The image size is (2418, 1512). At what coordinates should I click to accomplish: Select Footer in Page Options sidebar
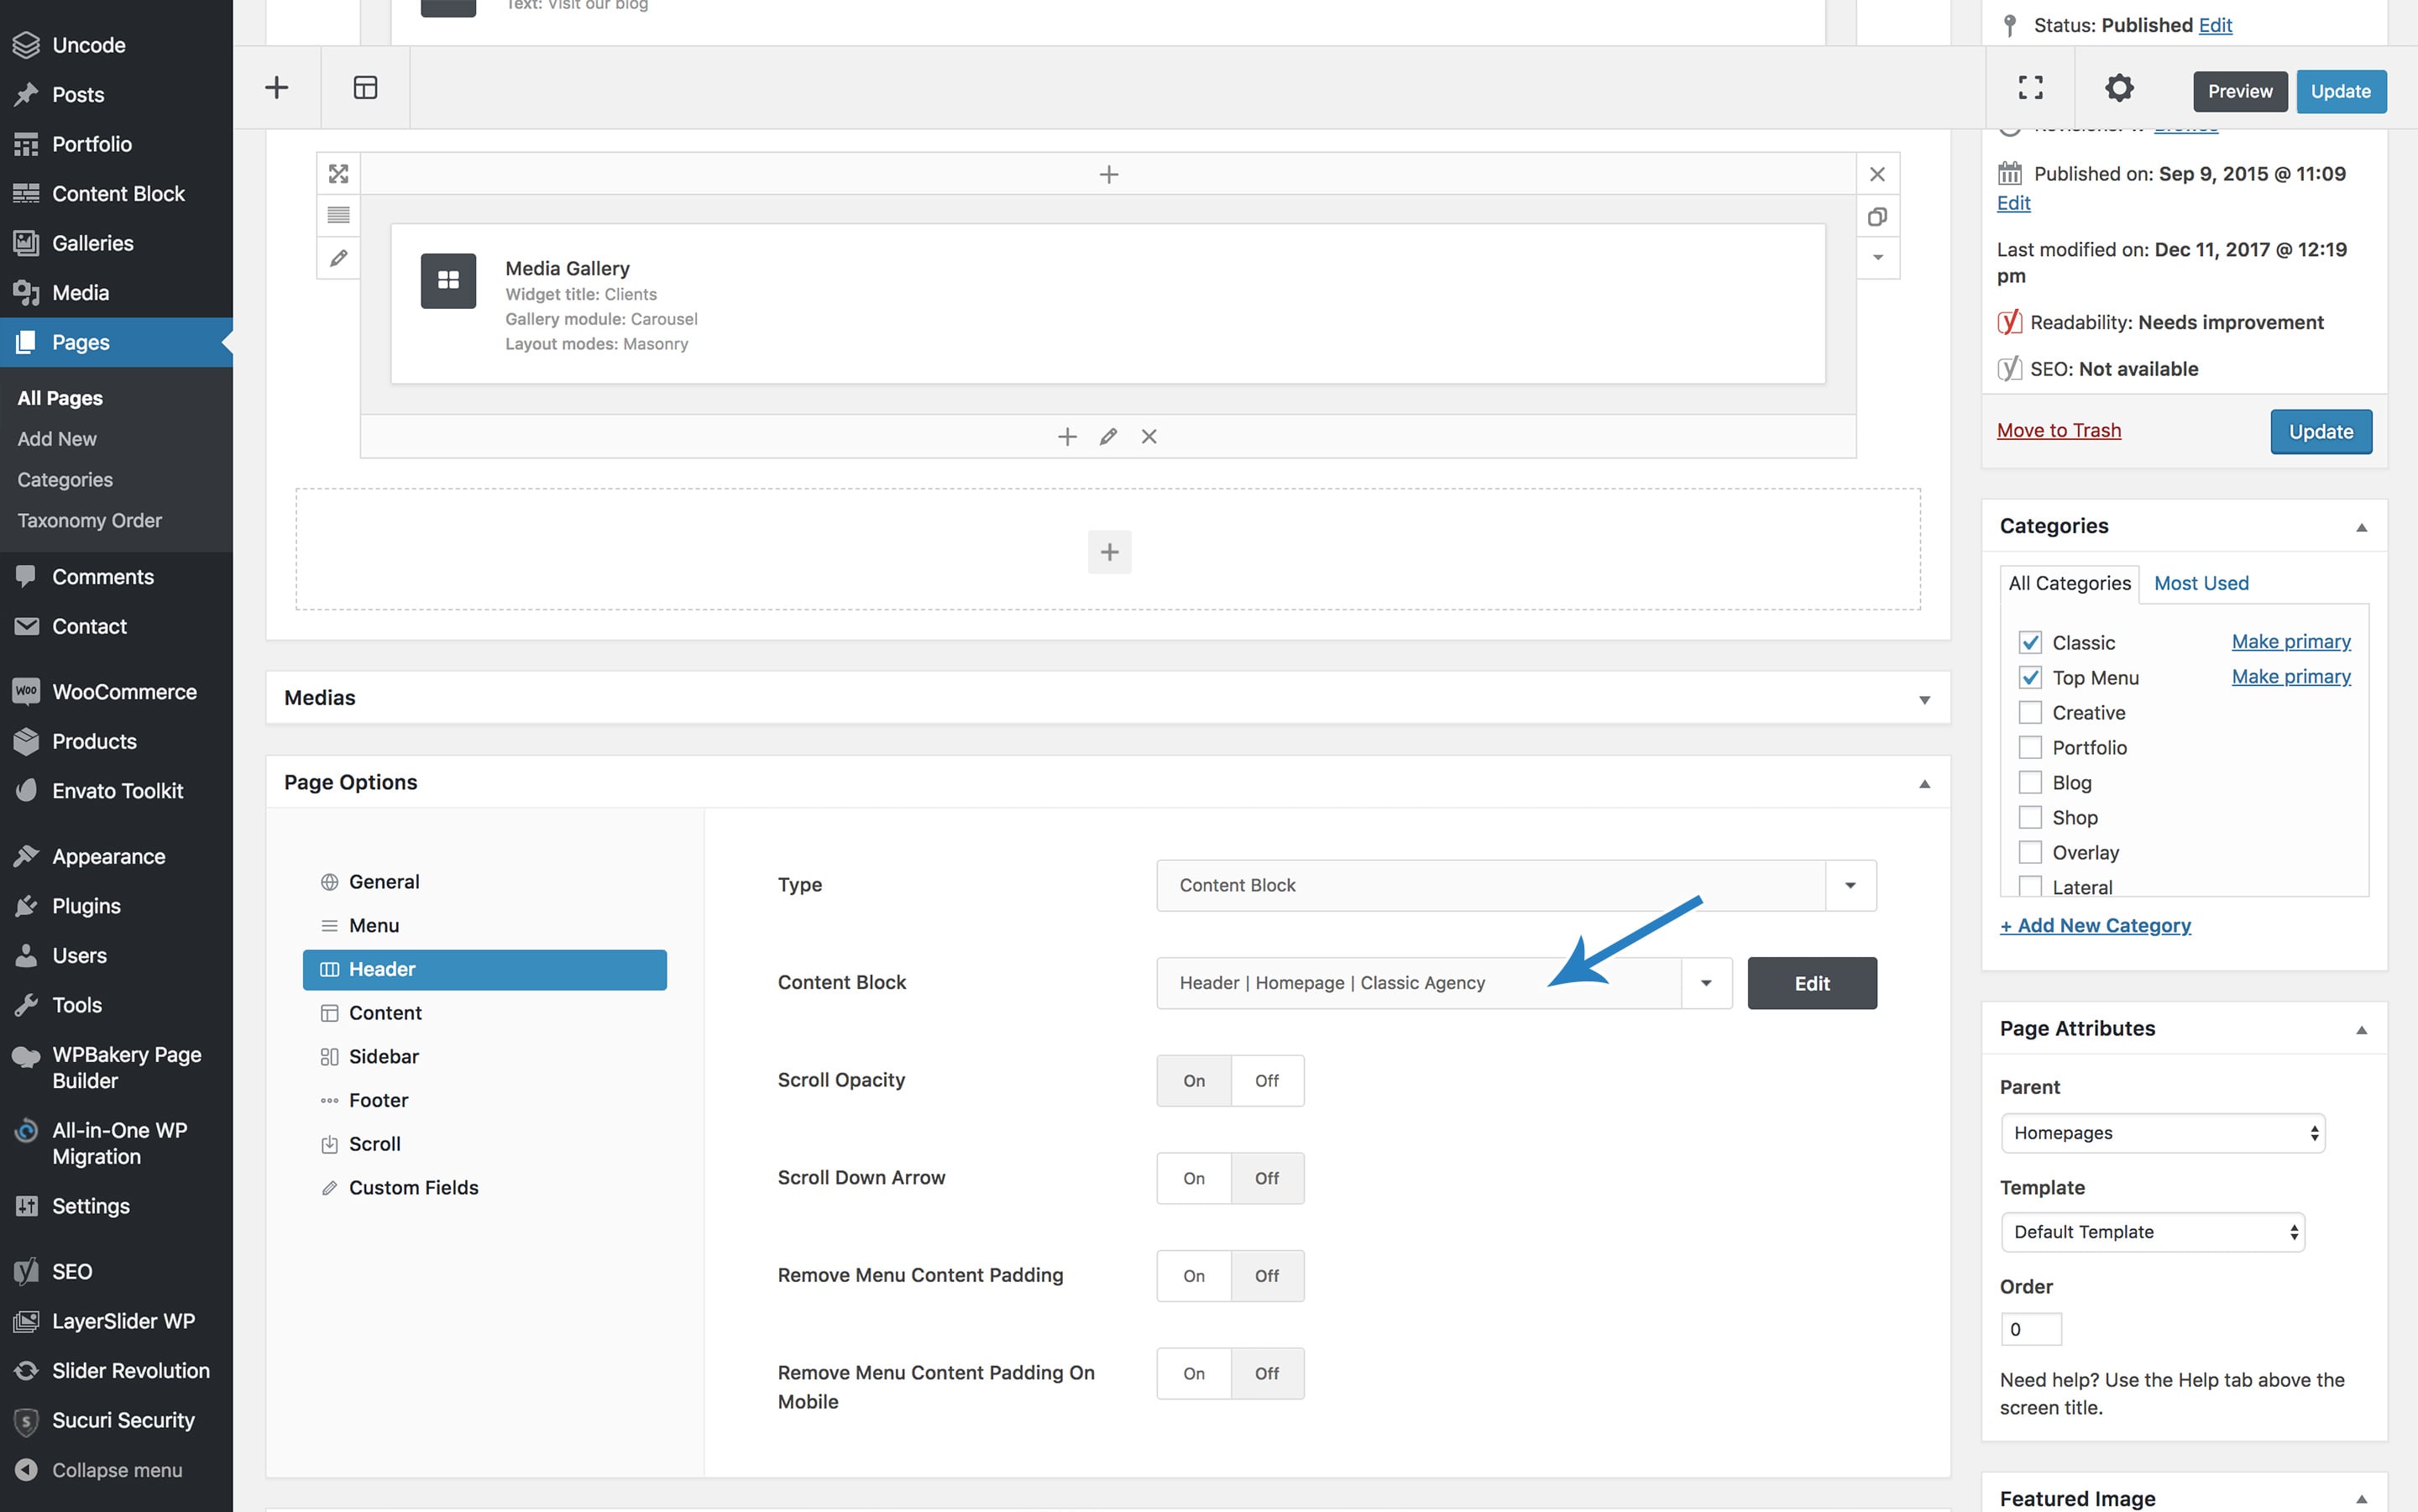pyautogui.click(x=378, y=1100)
